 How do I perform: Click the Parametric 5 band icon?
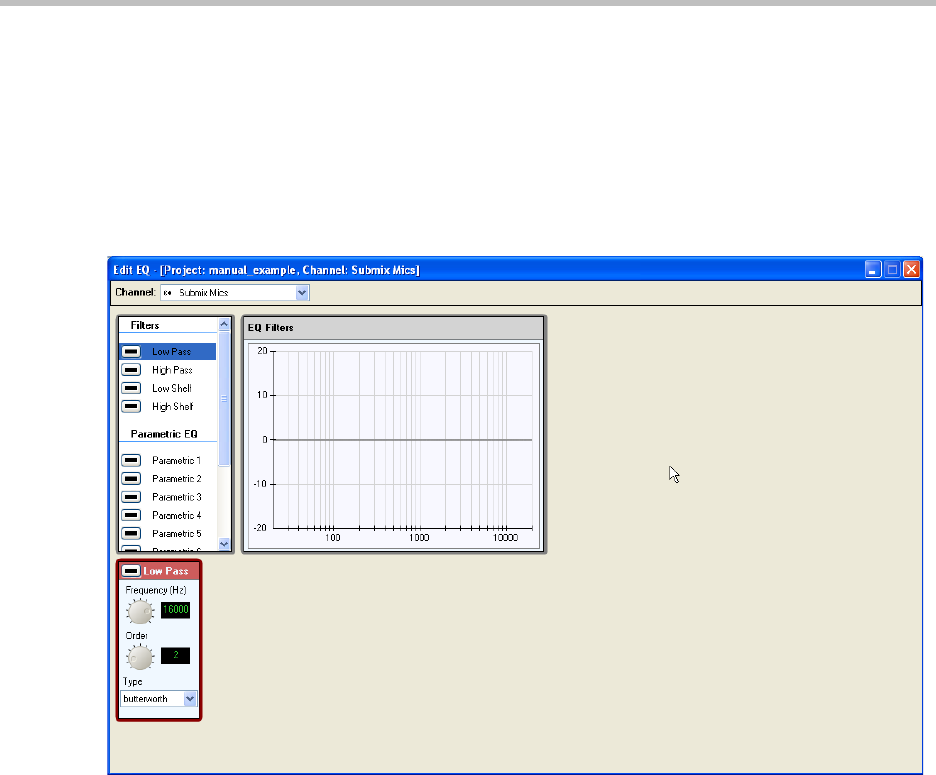pos(130,534)
